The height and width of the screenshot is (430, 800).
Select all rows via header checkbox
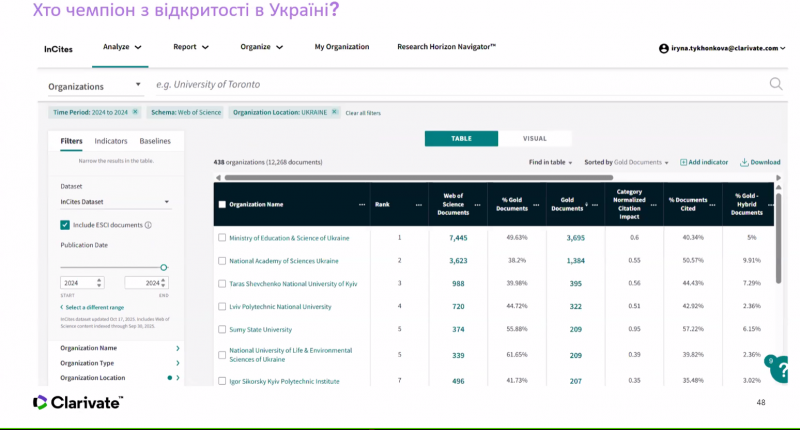click(x=222, y=204)
